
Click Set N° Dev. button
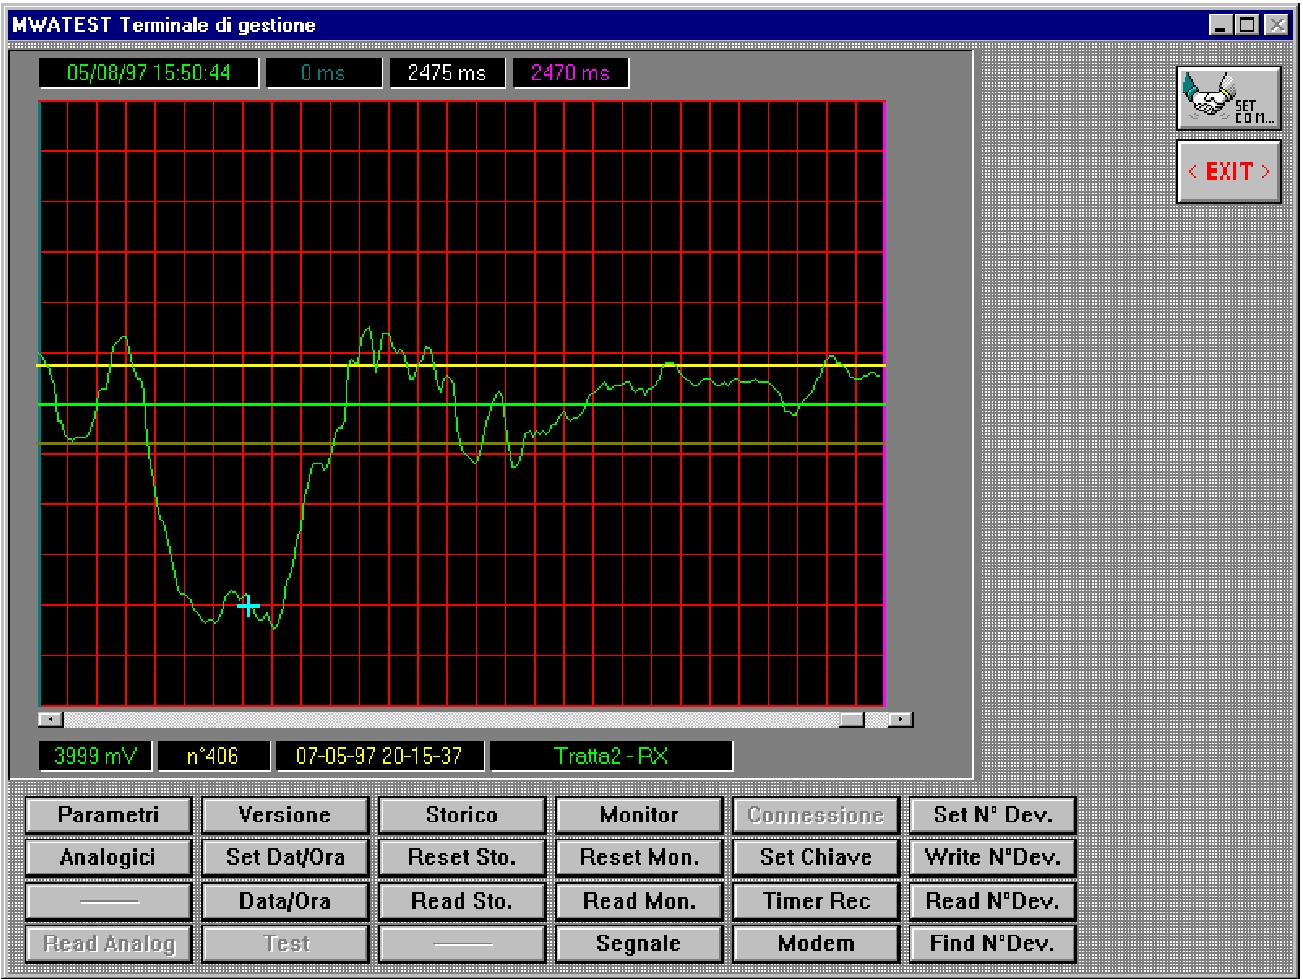[993, 815]
